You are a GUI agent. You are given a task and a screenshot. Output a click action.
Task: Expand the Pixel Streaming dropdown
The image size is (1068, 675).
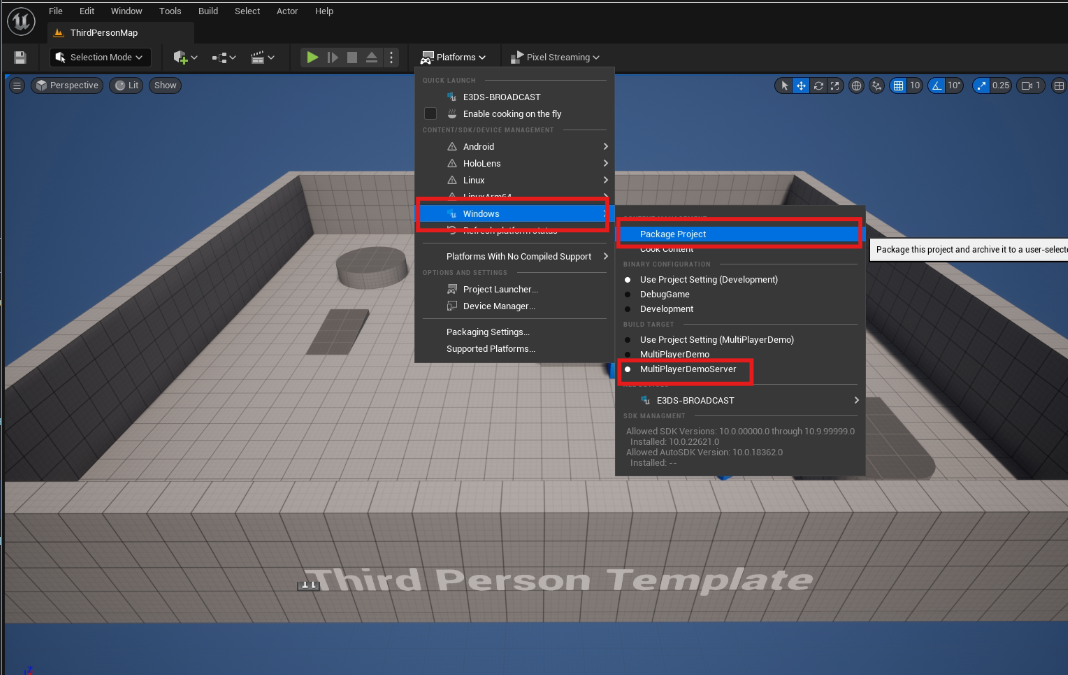(x=555, y=58)
